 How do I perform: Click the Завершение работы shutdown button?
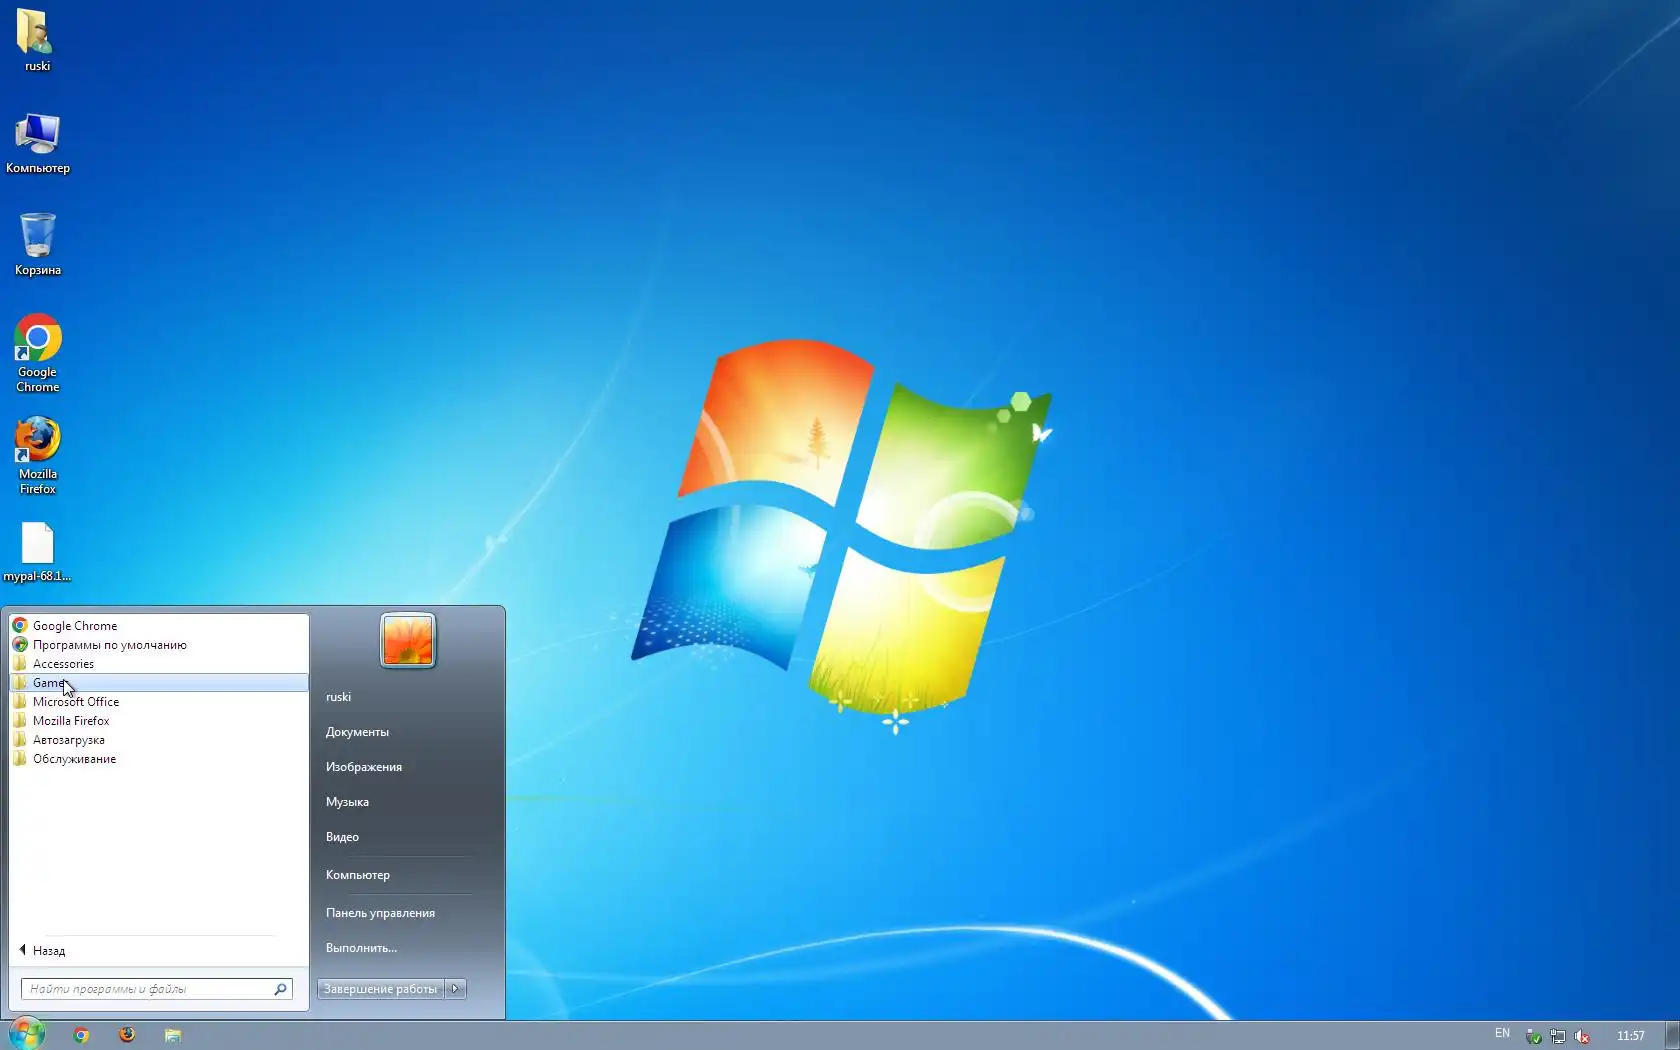pyautogui.click(x=380, y=989)
